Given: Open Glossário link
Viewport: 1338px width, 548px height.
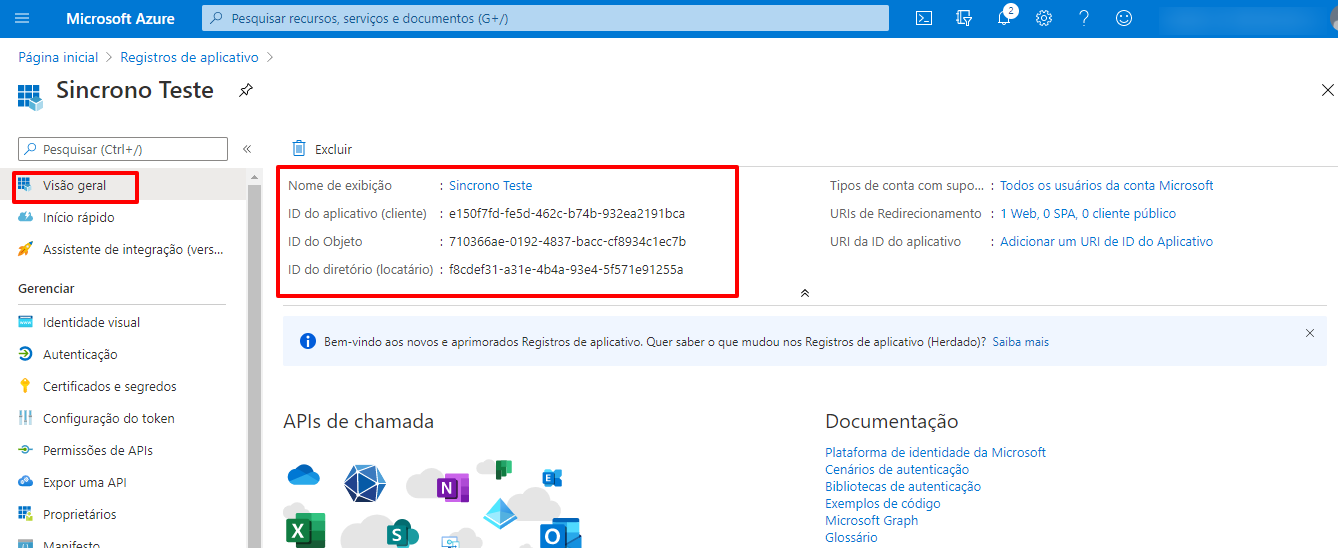Looking at the screenshot, I should (851, 537).
